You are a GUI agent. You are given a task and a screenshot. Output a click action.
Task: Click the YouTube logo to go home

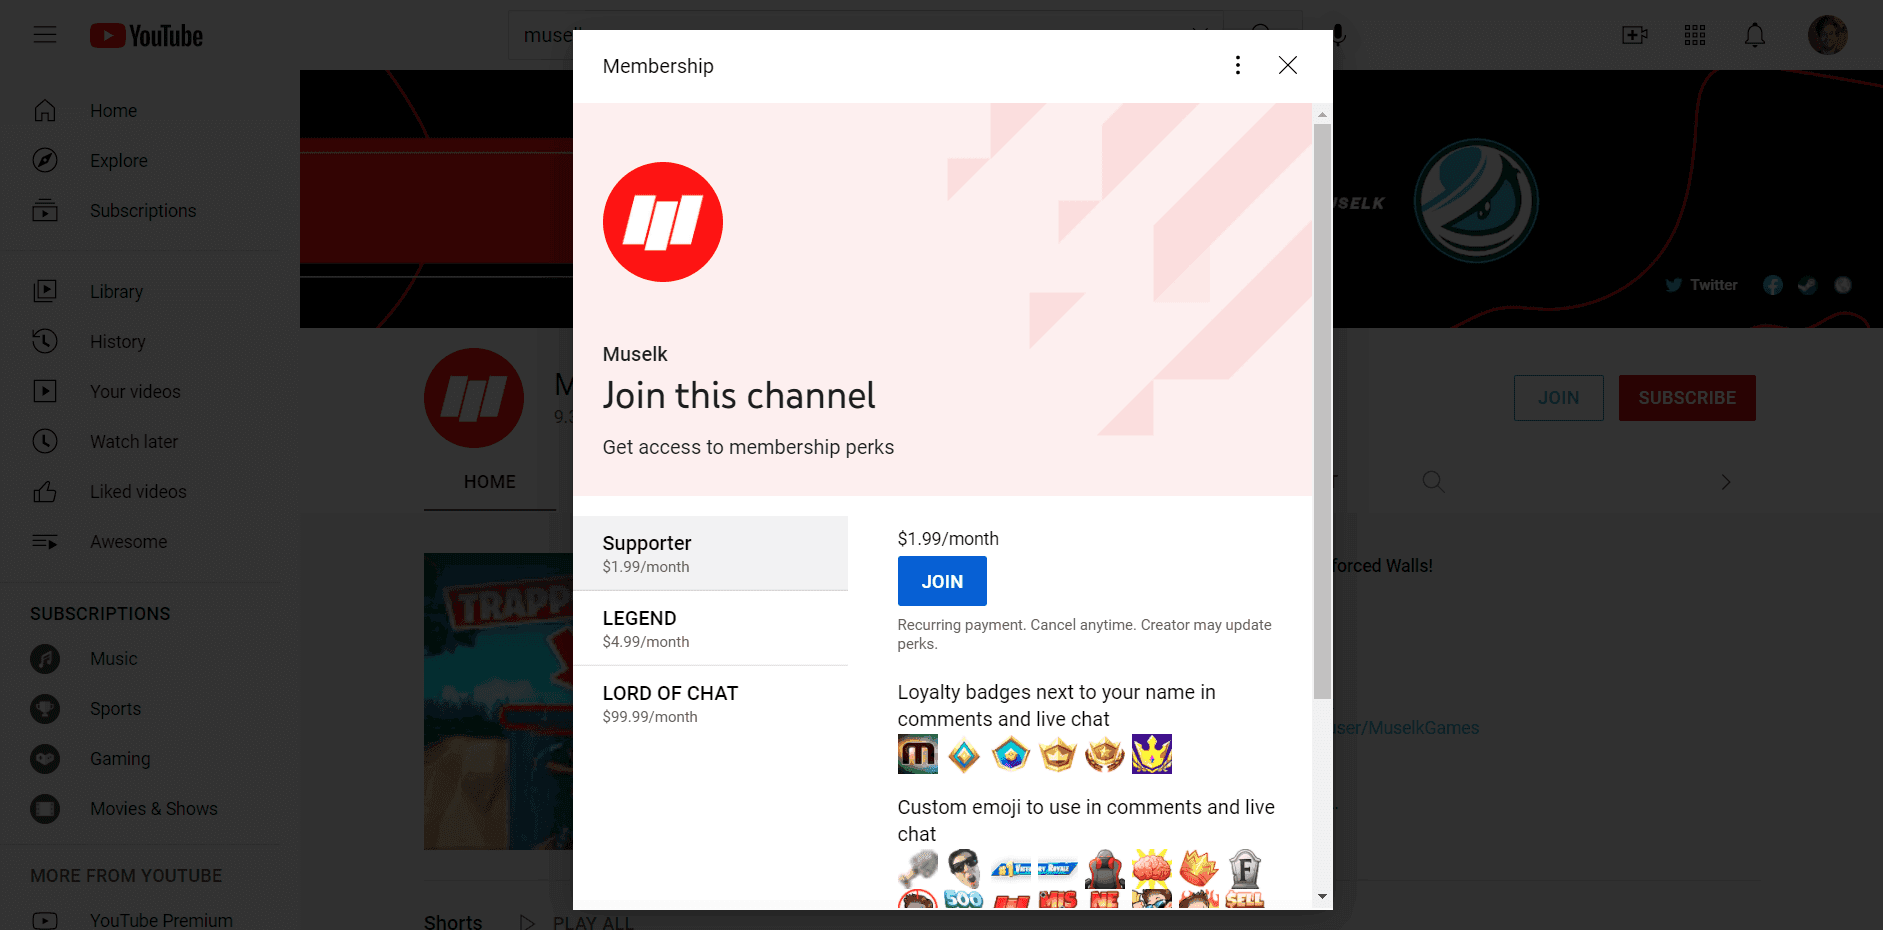point(146,34)
